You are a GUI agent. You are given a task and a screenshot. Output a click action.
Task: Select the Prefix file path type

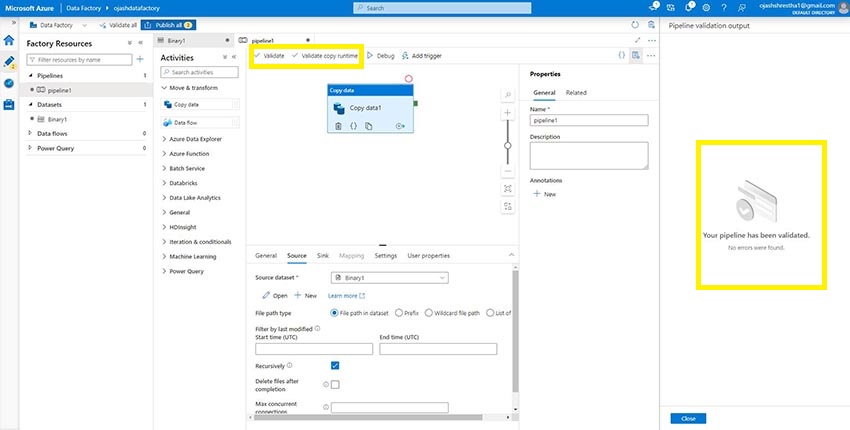pos(399,313)
